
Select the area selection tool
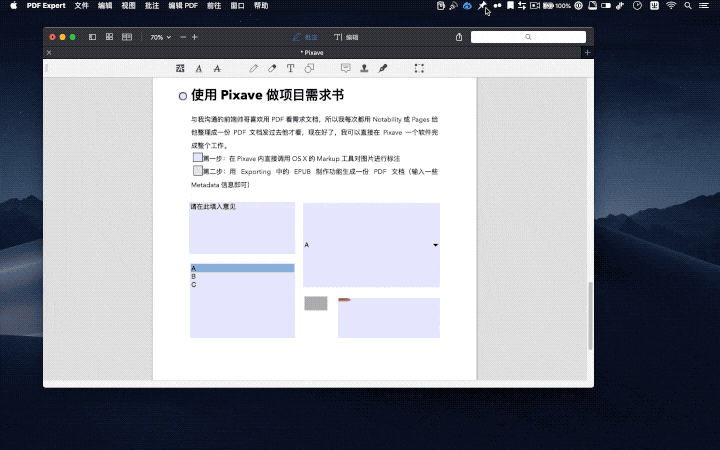(419, 68)
